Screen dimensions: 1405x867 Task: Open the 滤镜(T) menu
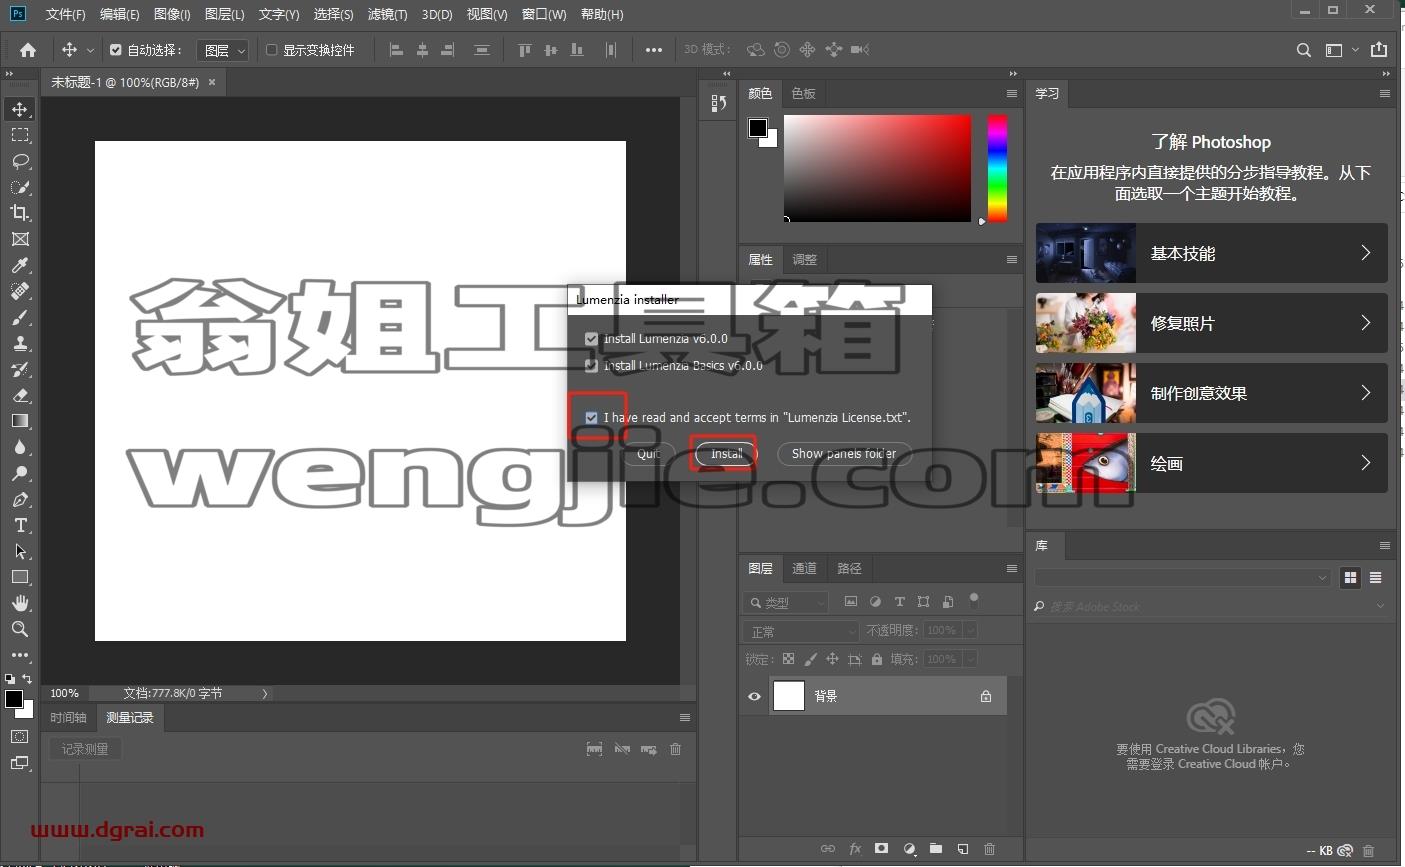[387, 14]
